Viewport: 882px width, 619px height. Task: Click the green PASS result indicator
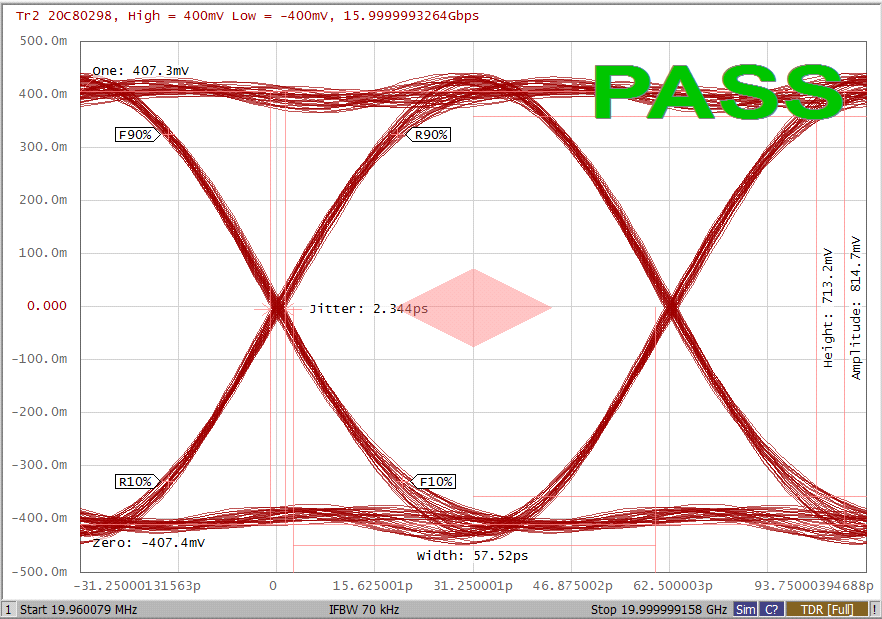(718, 93)
